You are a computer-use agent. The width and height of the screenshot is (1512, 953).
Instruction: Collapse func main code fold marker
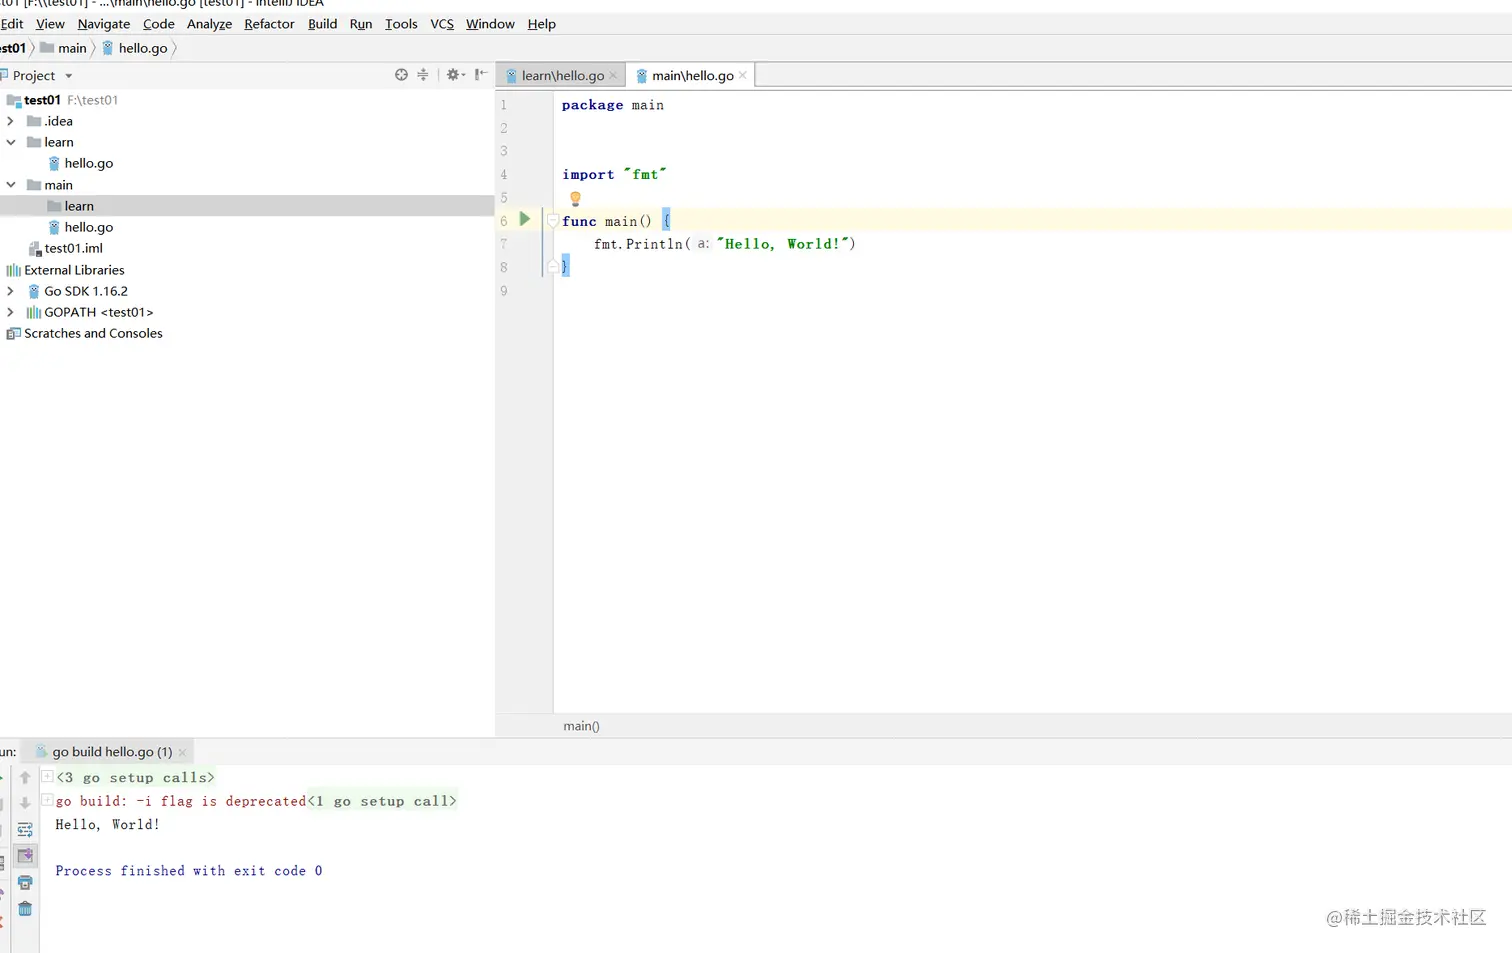coord(553,221)
